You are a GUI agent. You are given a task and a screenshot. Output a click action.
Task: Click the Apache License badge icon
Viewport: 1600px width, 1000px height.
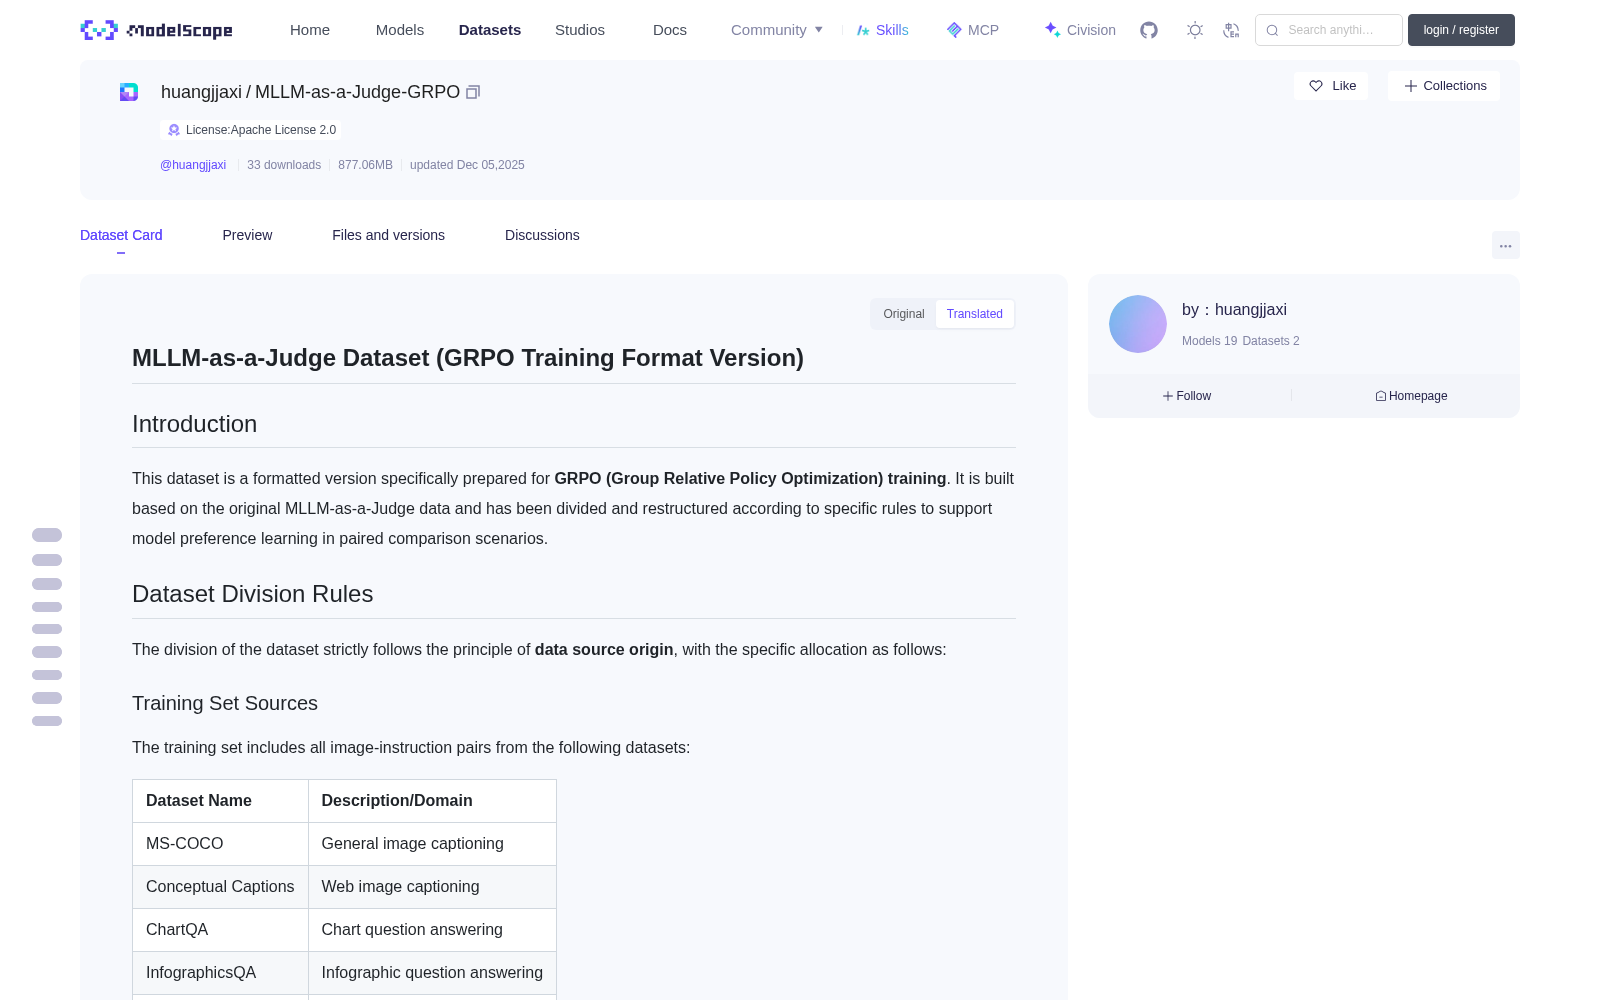point(174,130)
